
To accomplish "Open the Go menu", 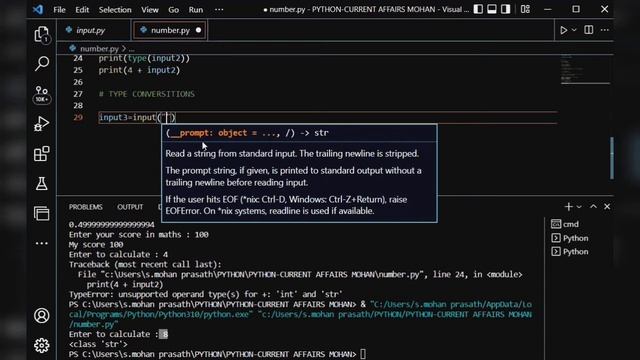I will [173, 9].
